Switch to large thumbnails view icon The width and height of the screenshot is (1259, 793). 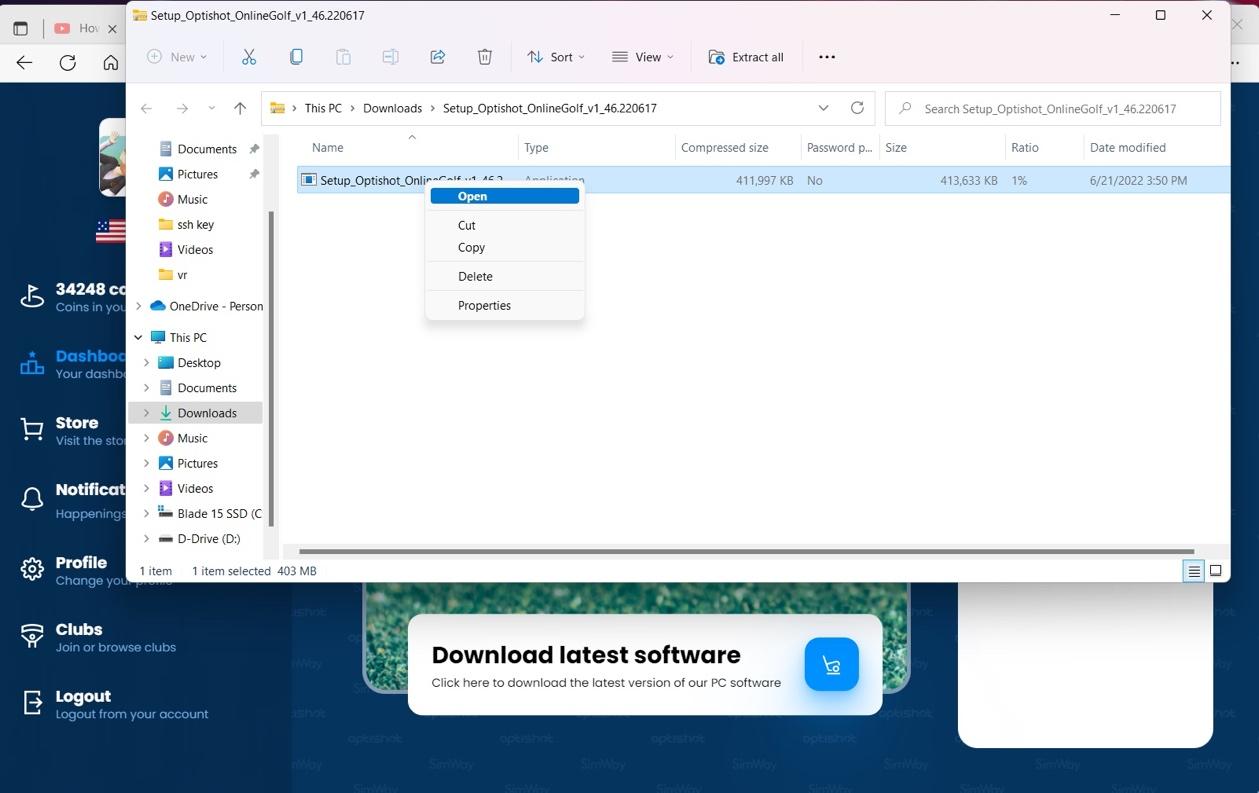pos(1216,571)
